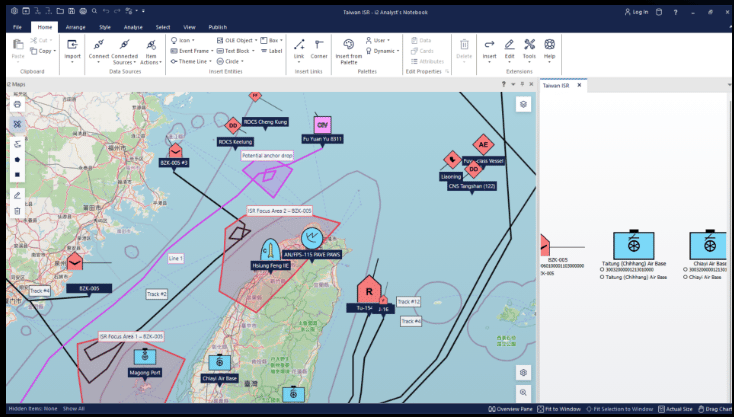734x417 pixels.
Task: Click the Magong Port map label
Action: [145, 373]
